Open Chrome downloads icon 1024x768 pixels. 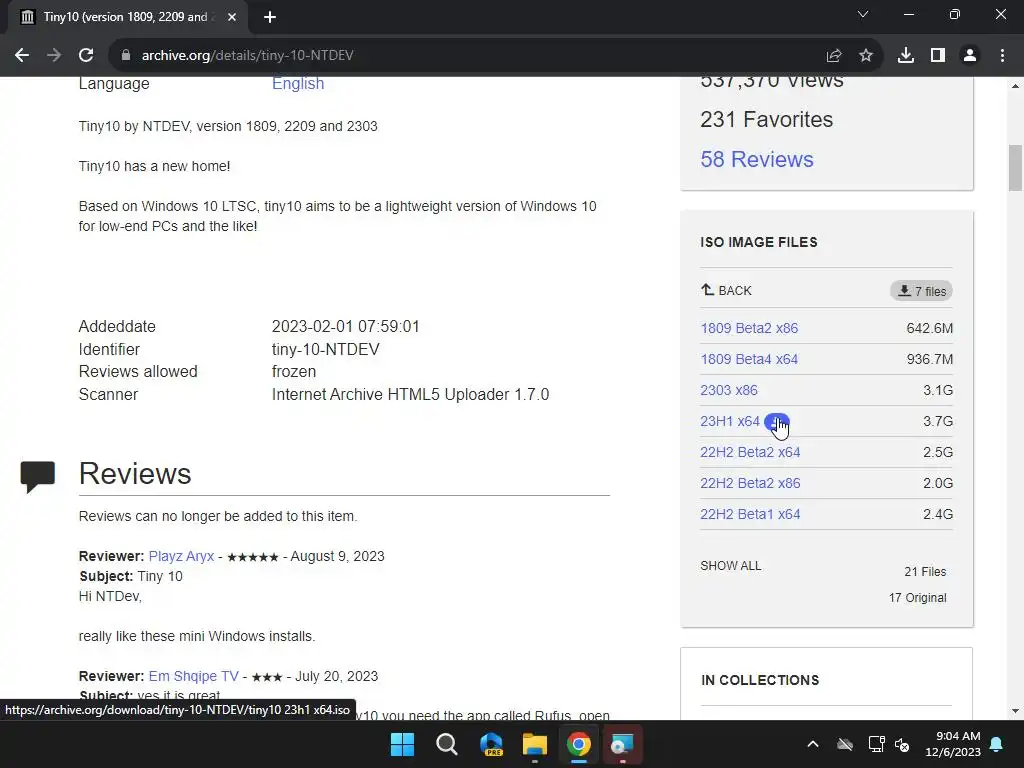[x=906, y=56]
